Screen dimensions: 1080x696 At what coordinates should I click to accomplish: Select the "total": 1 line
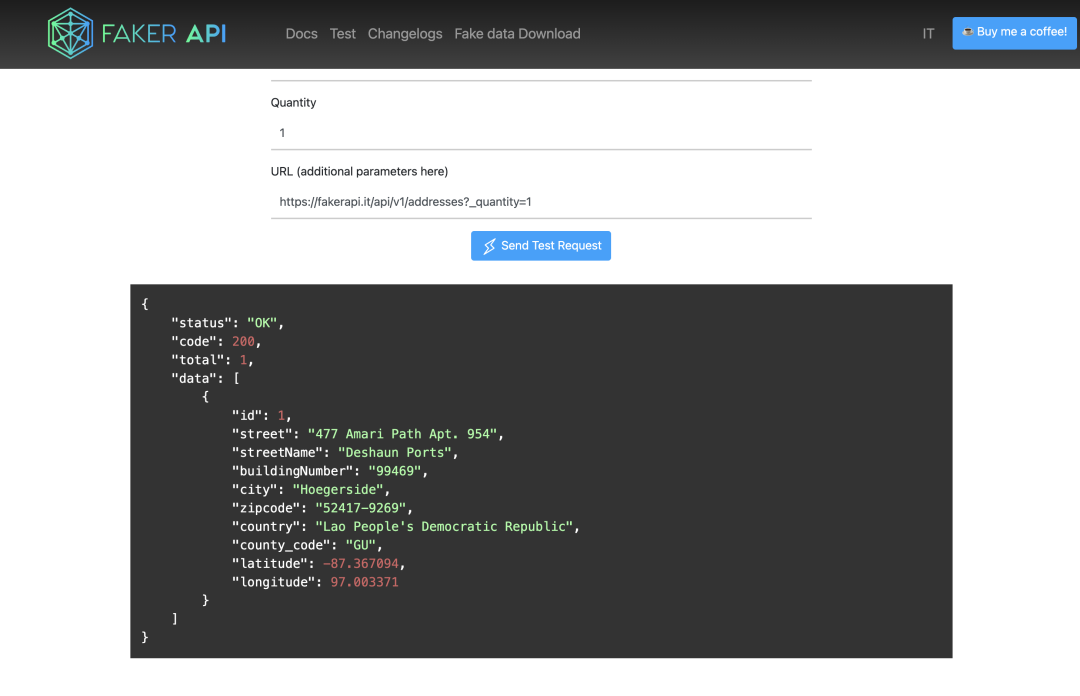(x=212, y=360)
